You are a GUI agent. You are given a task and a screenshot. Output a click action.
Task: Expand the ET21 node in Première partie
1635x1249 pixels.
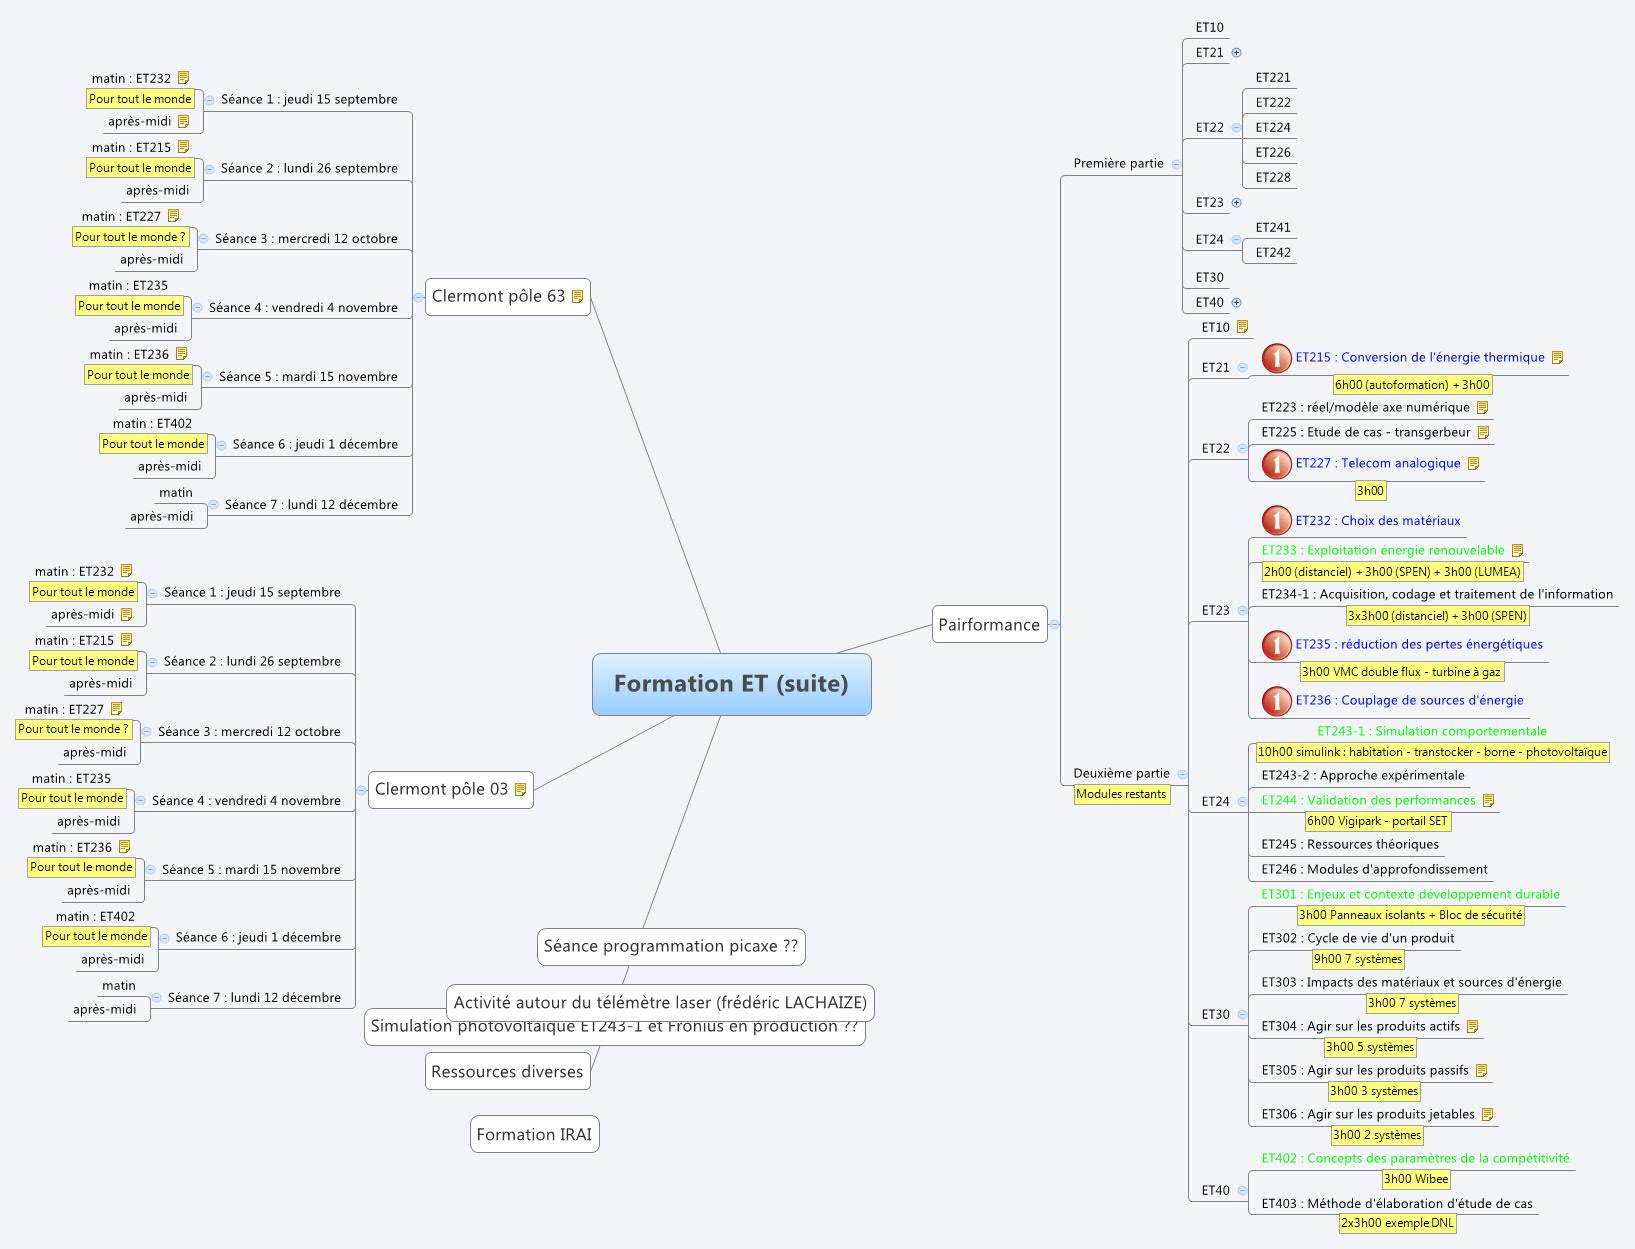(x=1237, y=53)
